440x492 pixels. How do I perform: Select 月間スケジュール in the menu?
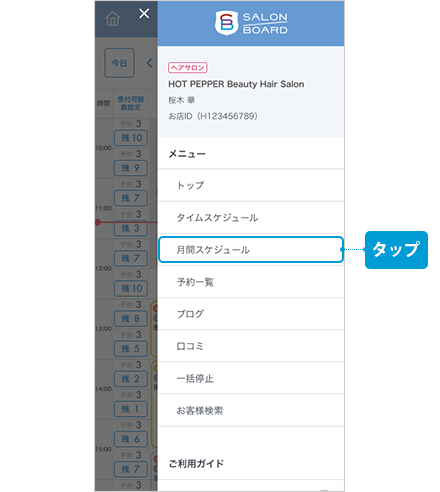point(251,250)
